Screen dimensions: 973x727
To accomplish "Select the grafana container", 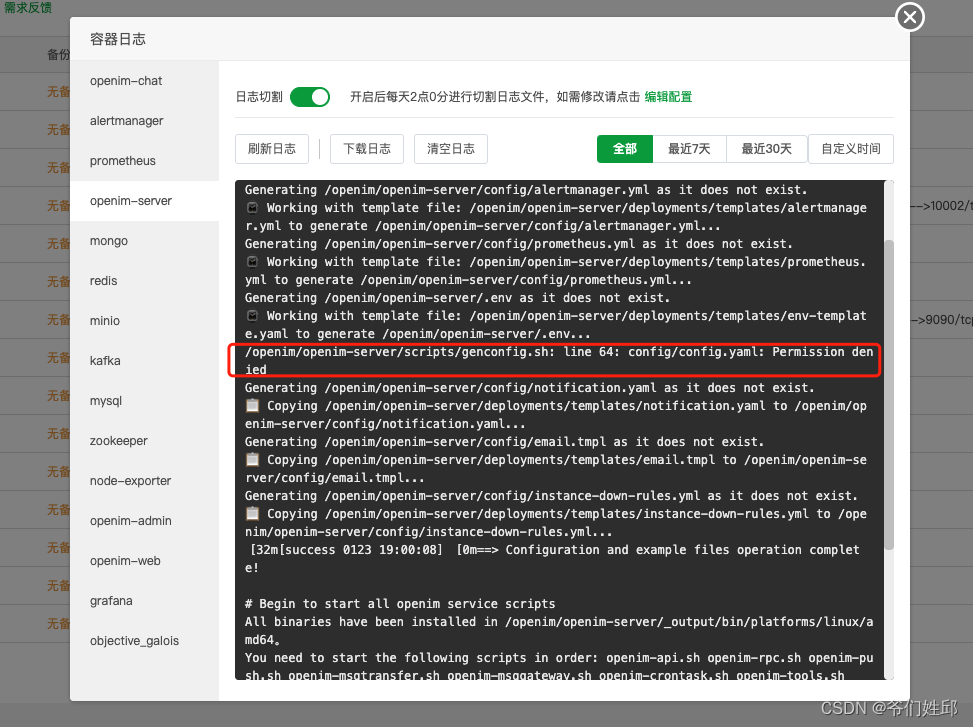I will tap(145, 601).
